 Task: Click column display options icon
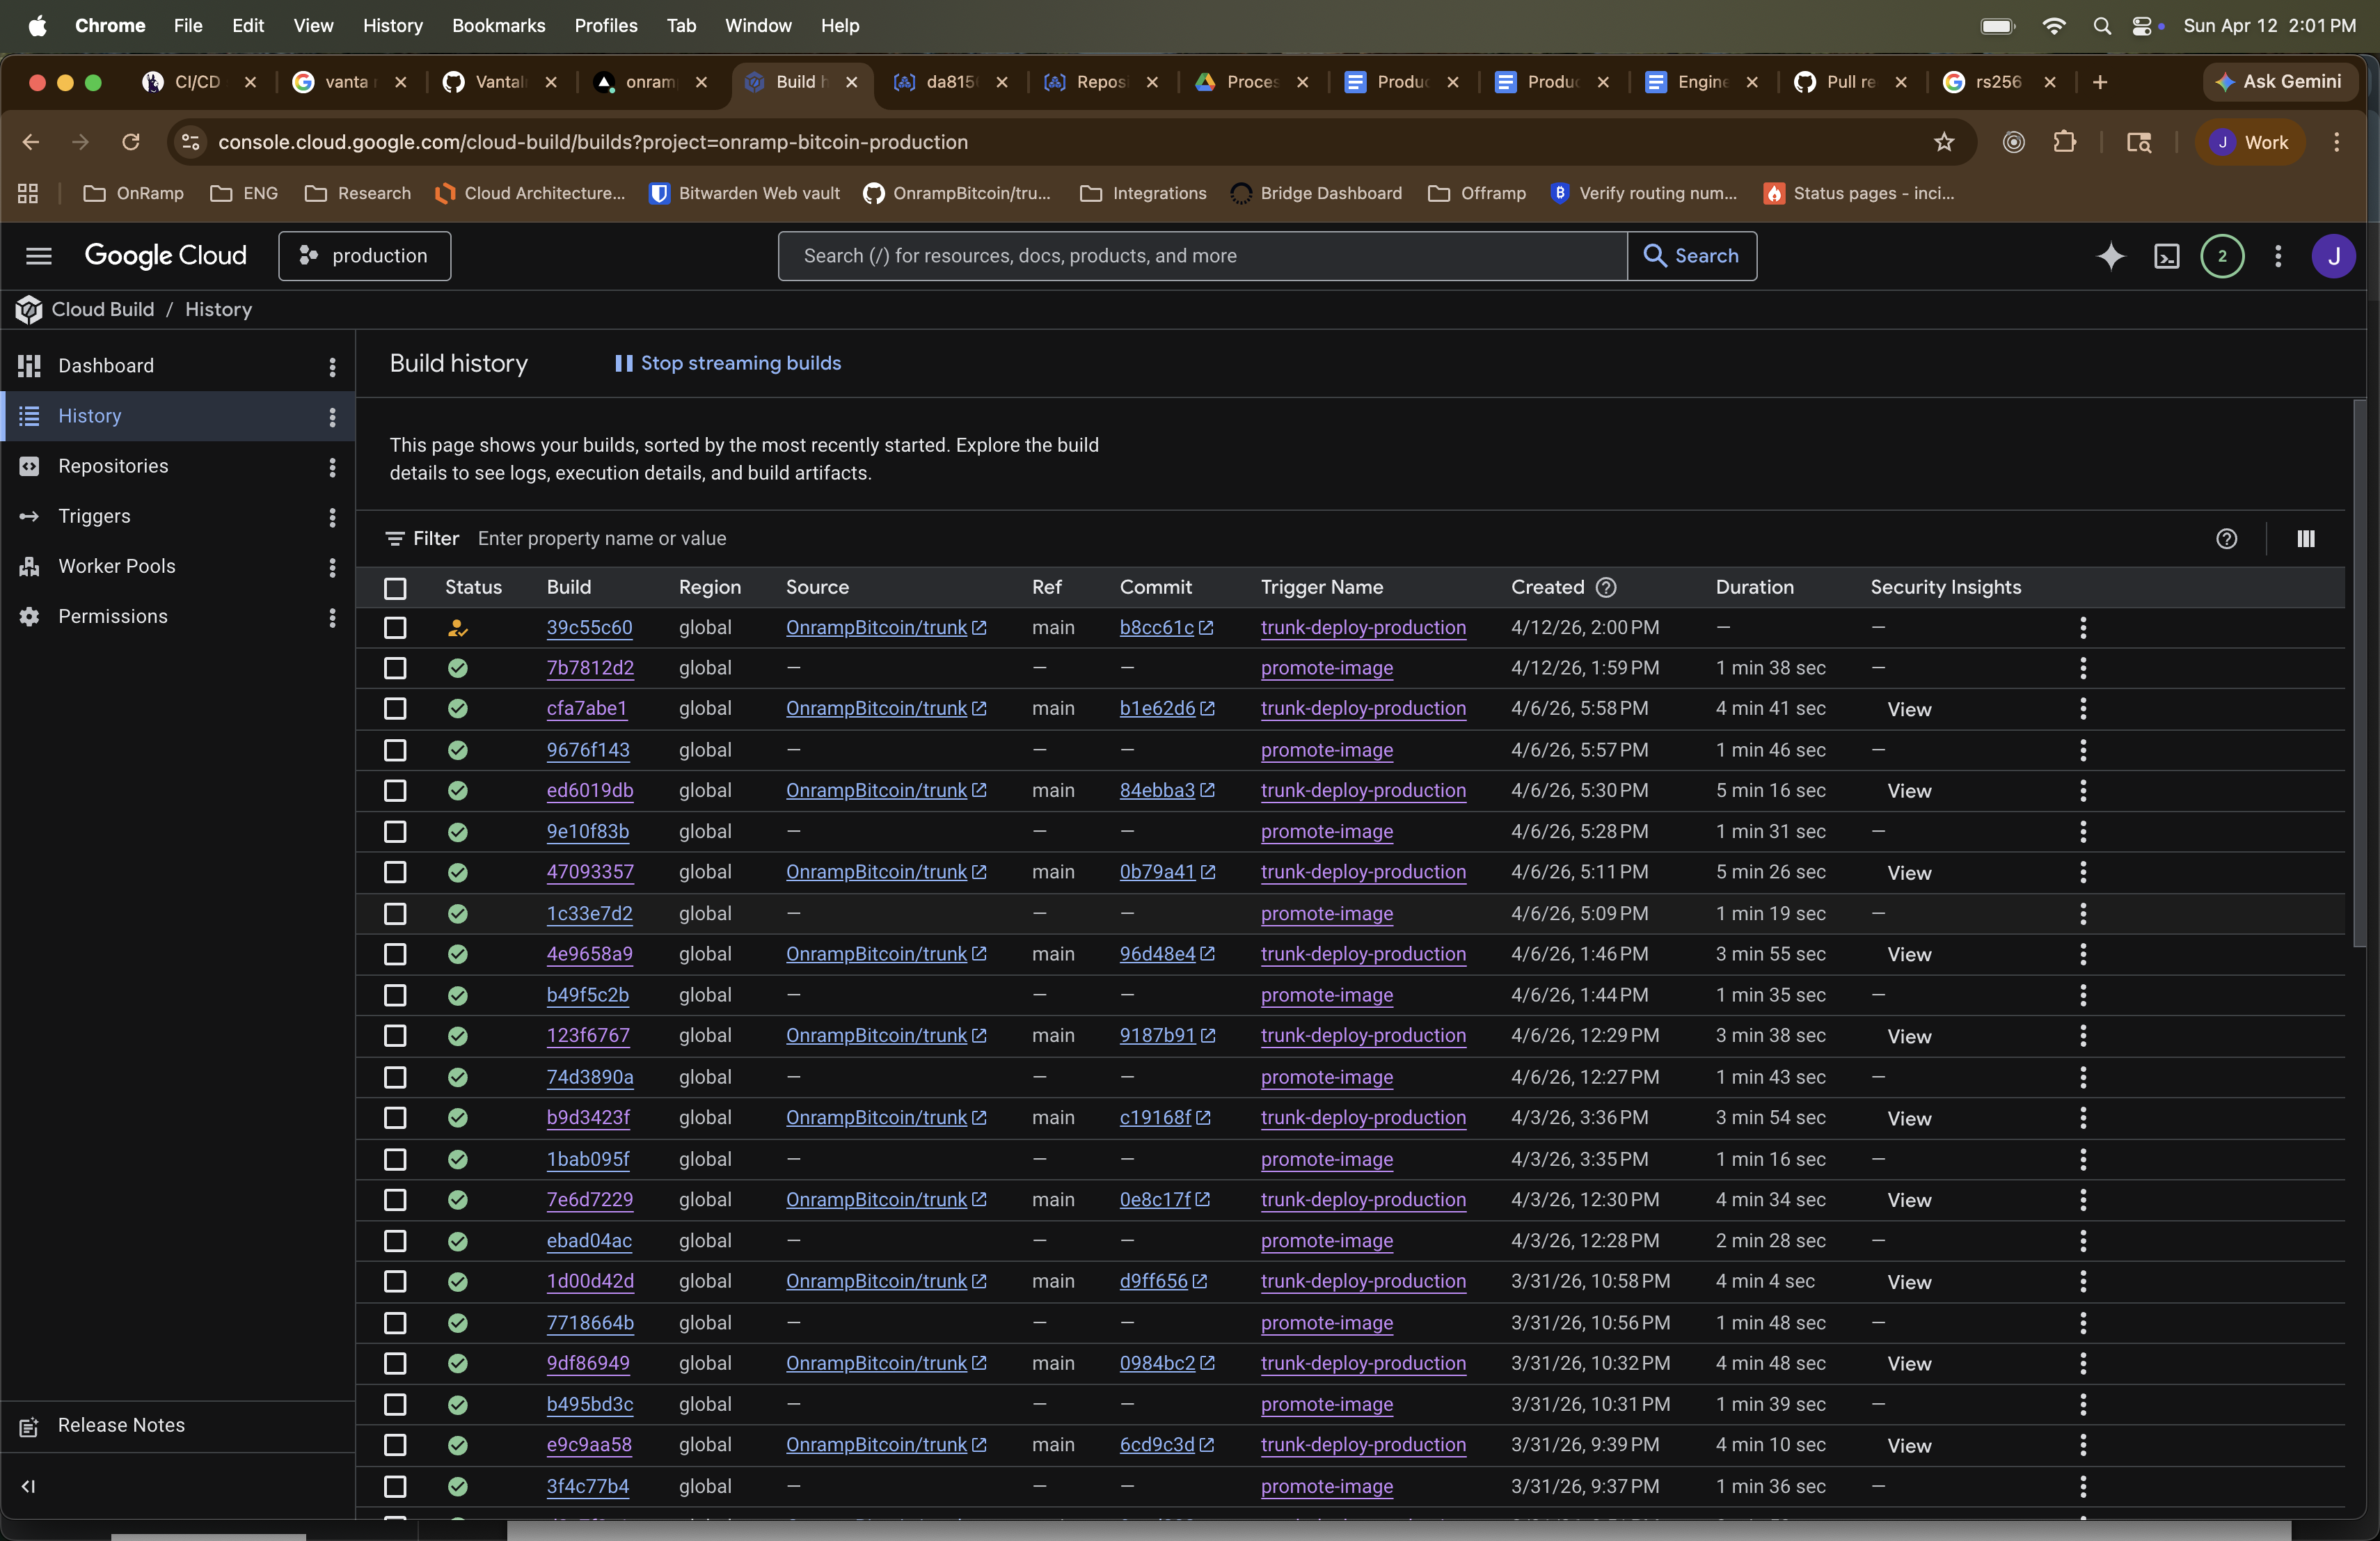pos(2305,539)
